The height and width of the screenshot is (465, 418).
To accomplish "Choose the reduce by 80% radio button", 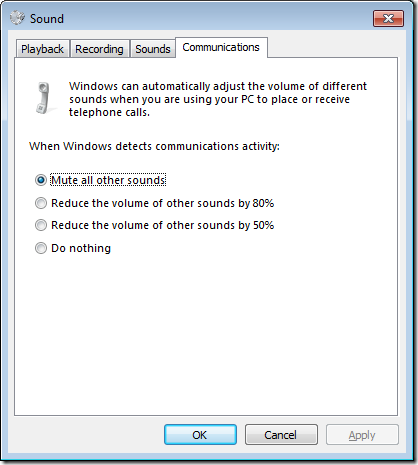I will [41, 203].
